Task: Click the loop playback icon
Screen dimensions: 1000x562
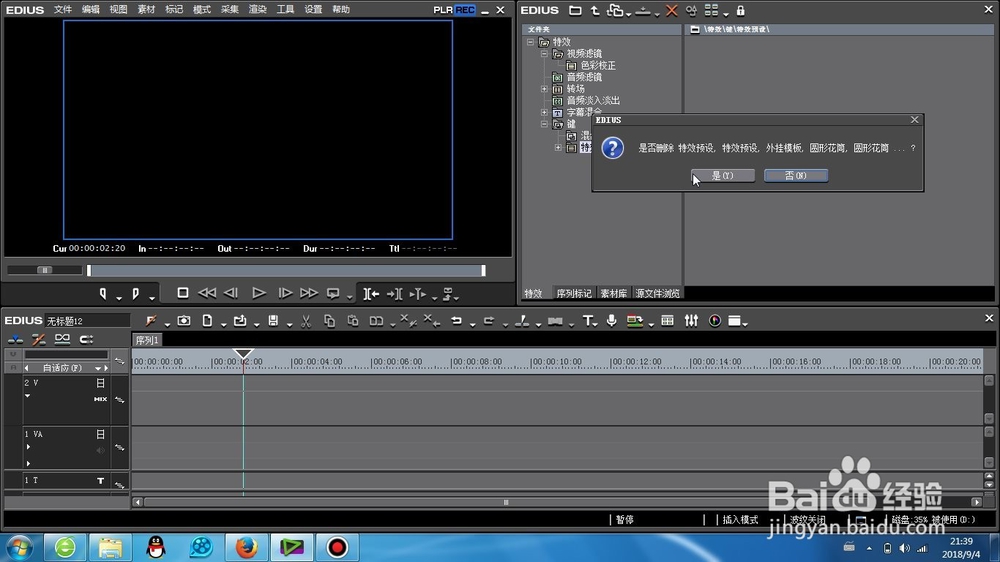Action: tap(333, 293)
